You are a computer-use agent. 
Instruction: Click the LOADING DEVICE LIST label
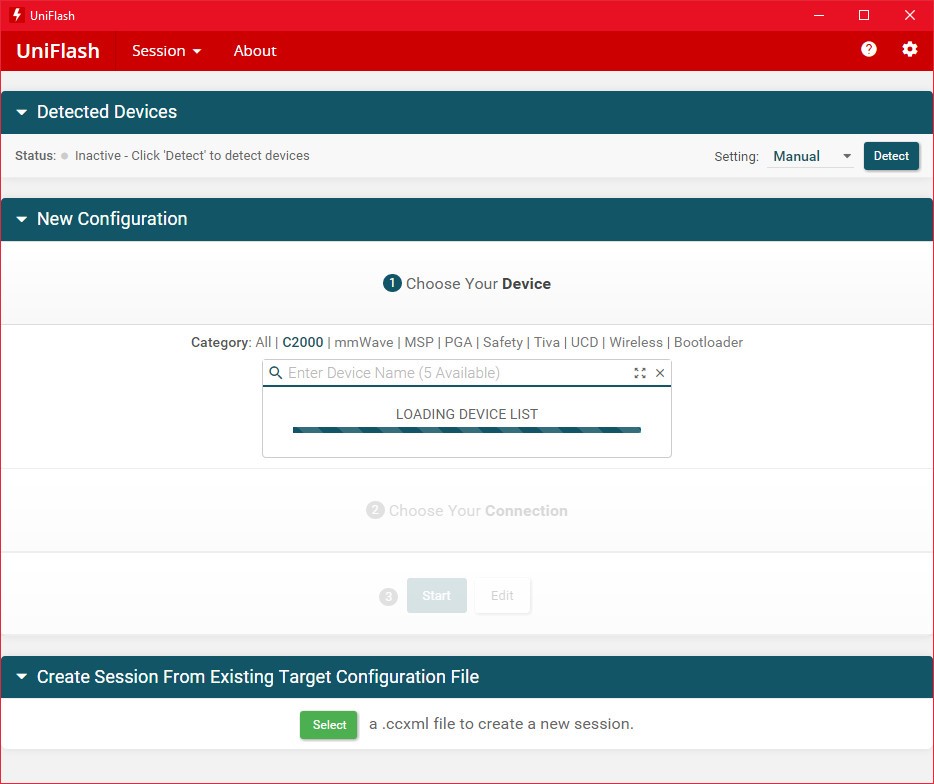pyautogui.click(x=467, y=414)
